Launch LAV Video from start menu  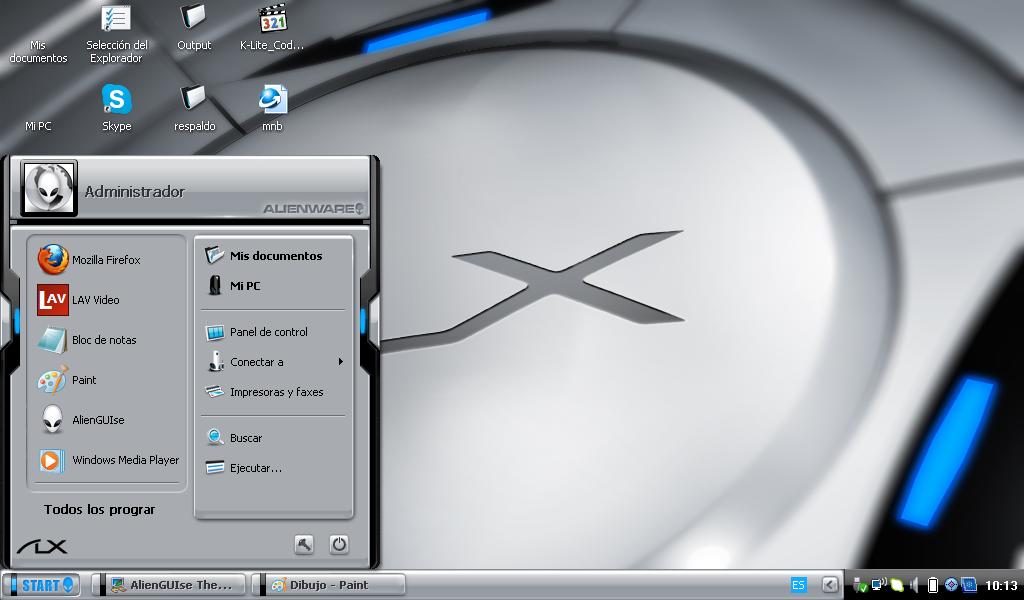(x=106, y=300)
